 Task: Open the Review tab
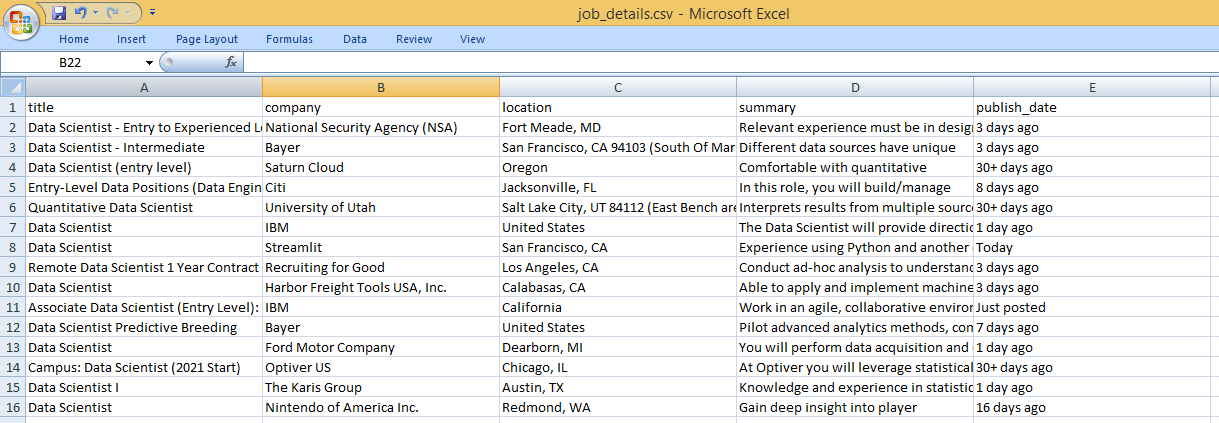pyautogui.click(x=413, y=39)
